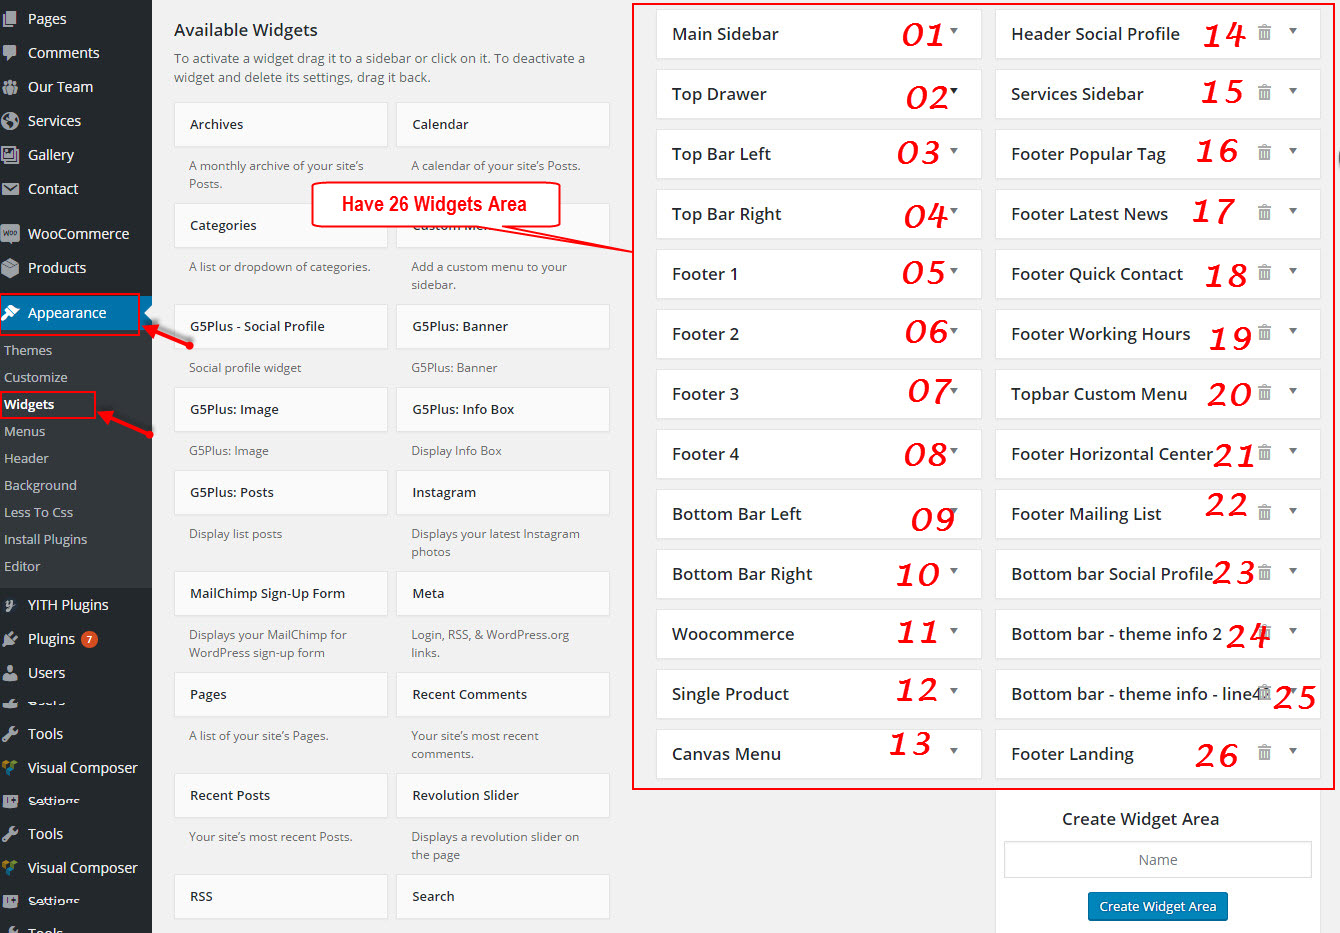Delete the Services Sidebar widget area
The image size is (1340, 933).
(1264, 93)
